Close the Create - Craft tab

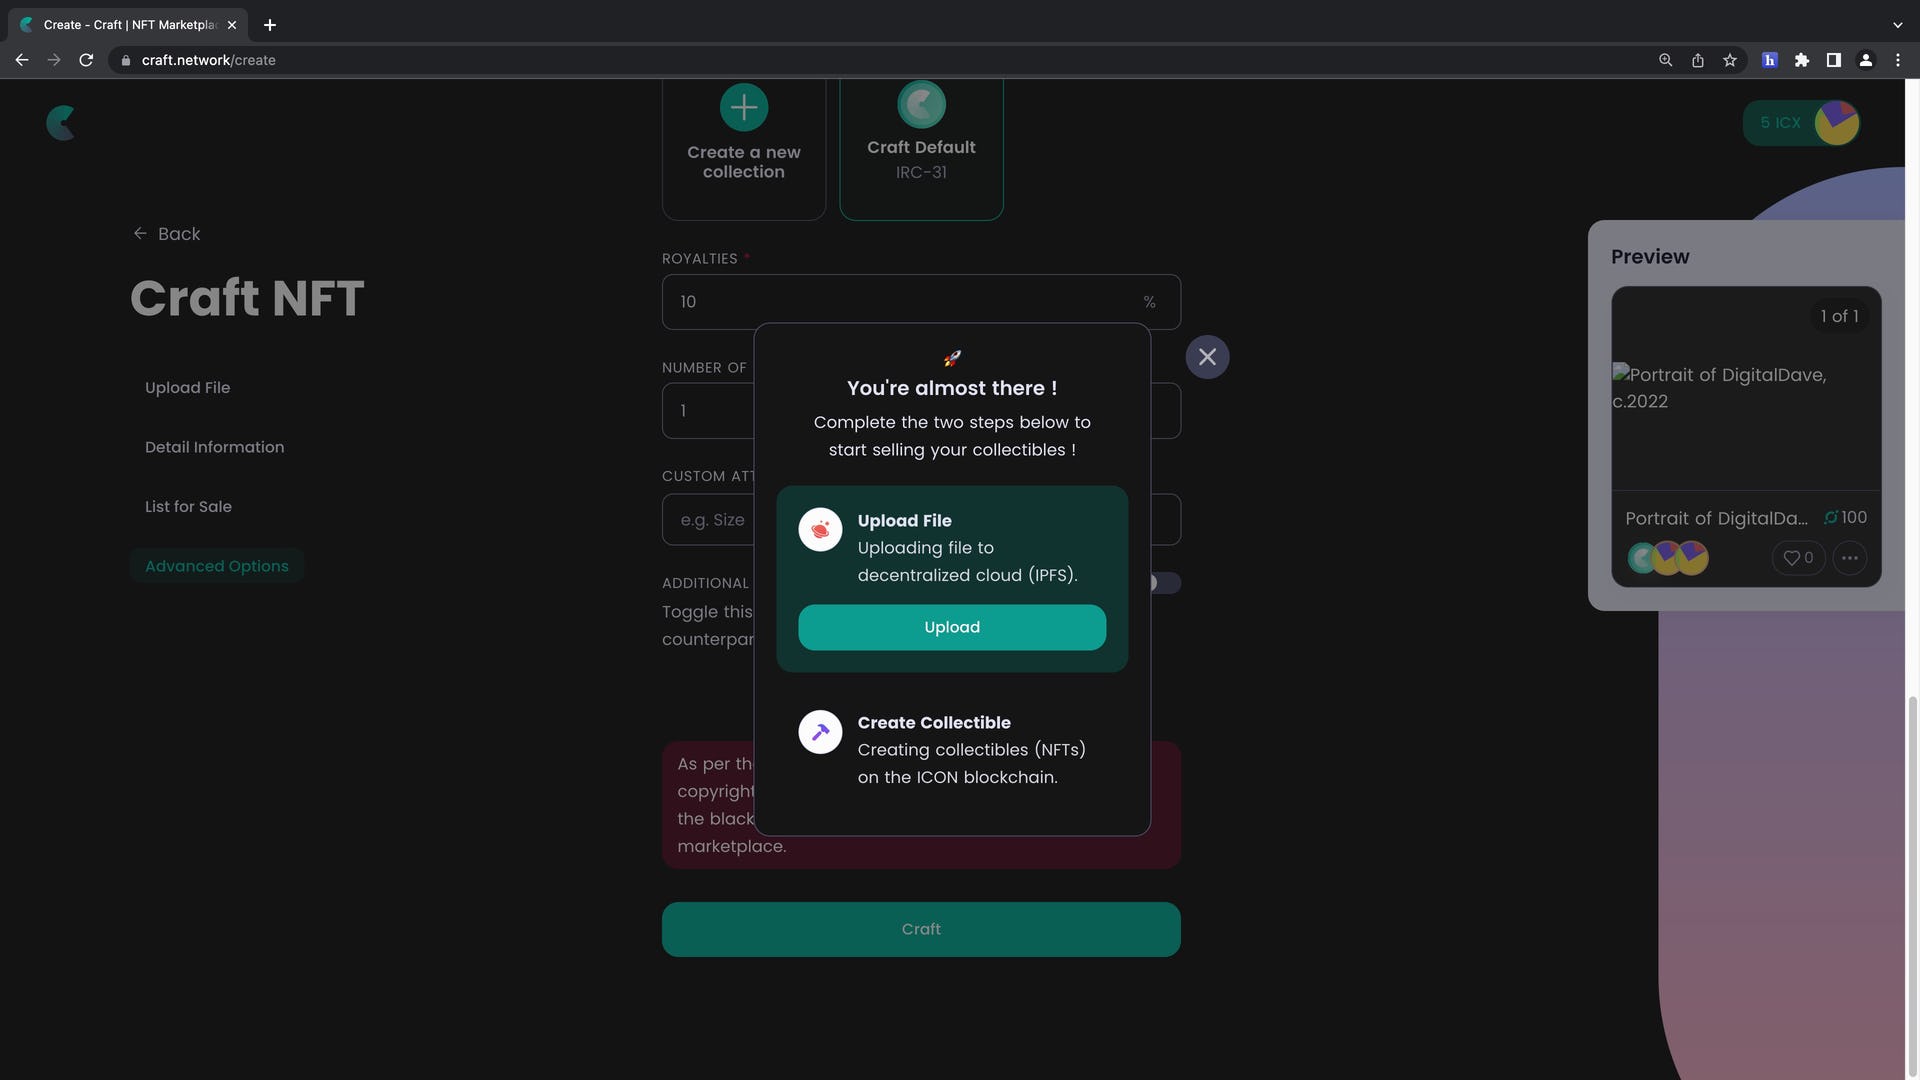[232, 24]
